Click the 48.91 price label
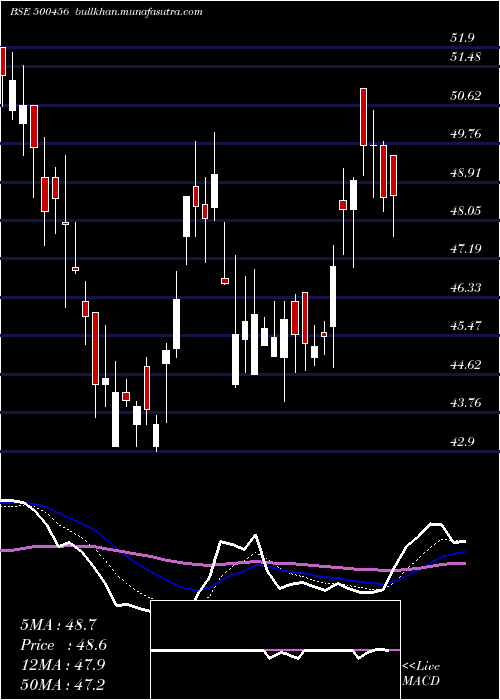 click(466, 172)
